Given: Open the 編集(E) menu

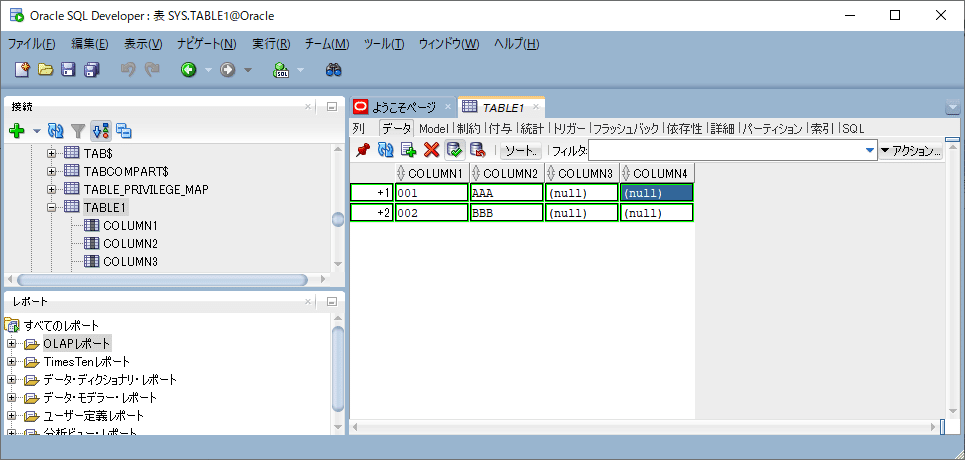Looking at the screenshot, I should point(89,44).
